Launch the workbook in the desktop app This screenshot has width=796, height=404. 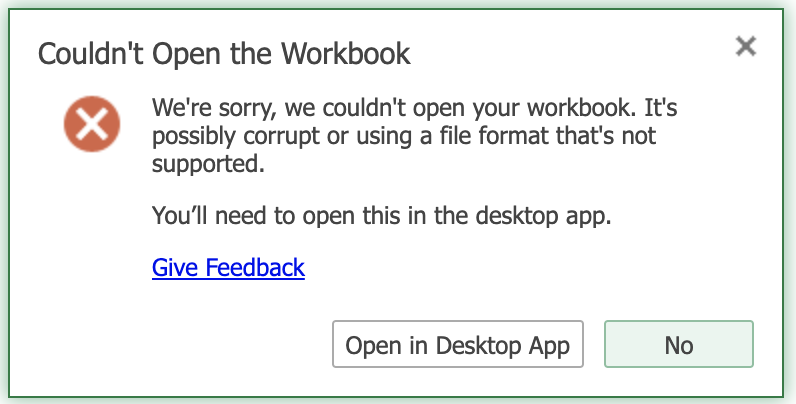click(458, 344)
